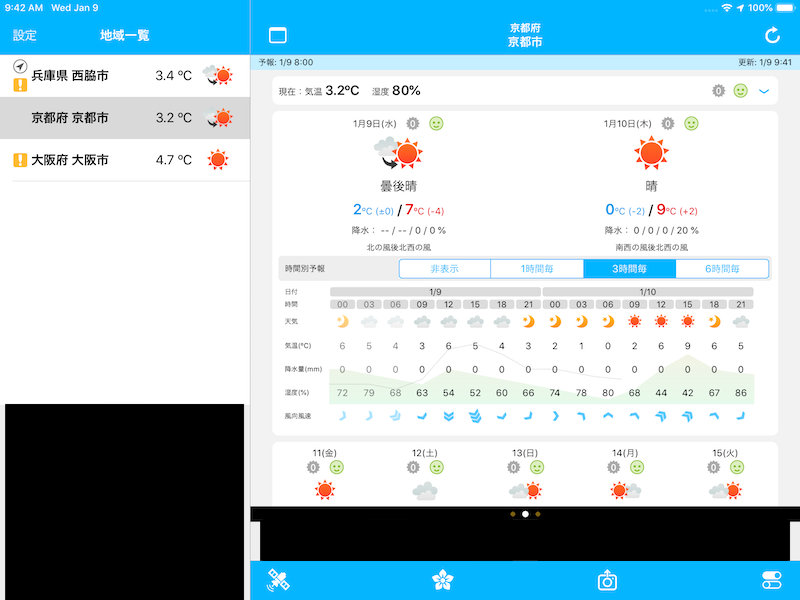Open 設定 settings

[x=25, y=36]
